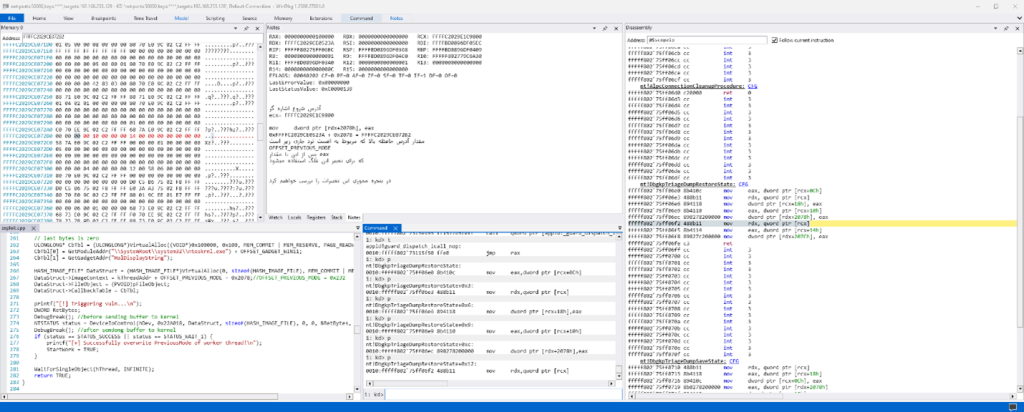Toggle Follow current instruction checkbox
The height and width of the screenshot is (412, 1024).
coord(775,40)
